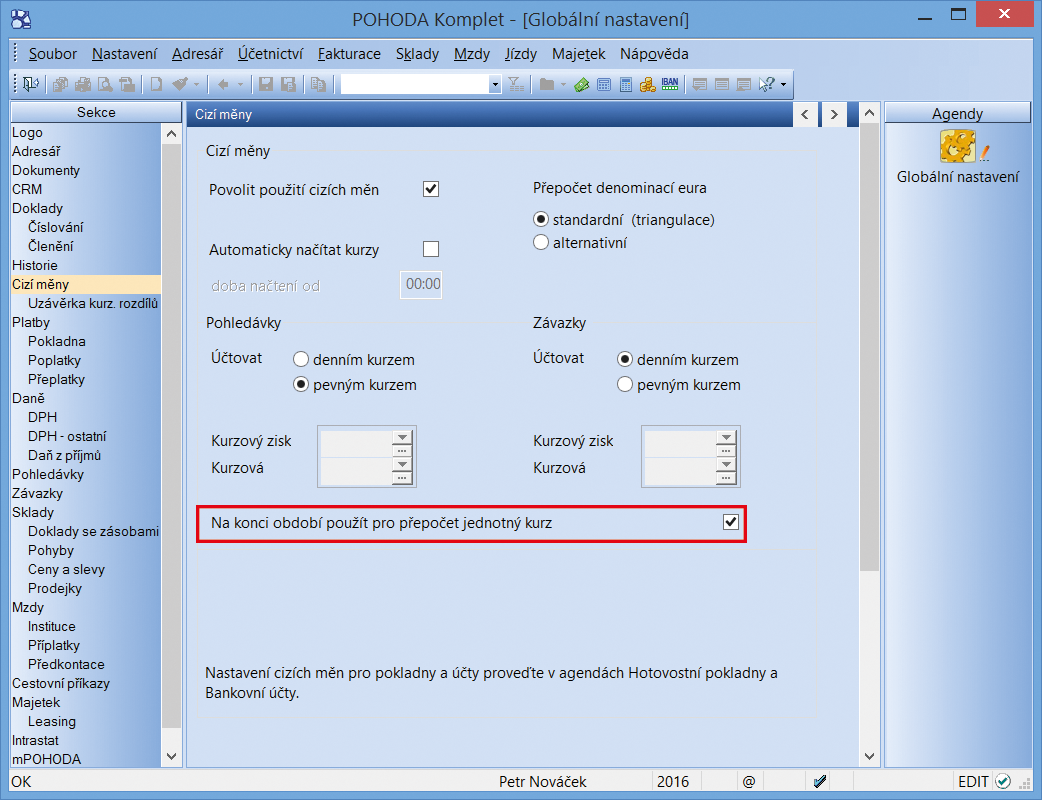
Task: Click the POHODA application icon in title bar
Action: 21,19
